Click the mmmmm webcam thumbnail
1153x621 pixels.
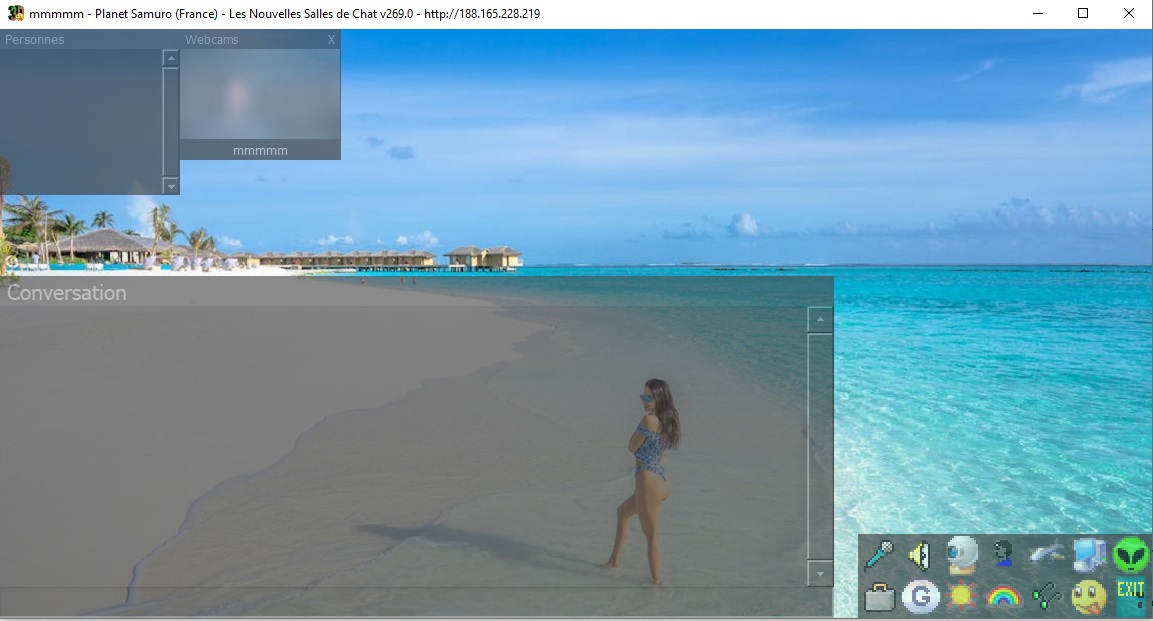coord(260,95)
